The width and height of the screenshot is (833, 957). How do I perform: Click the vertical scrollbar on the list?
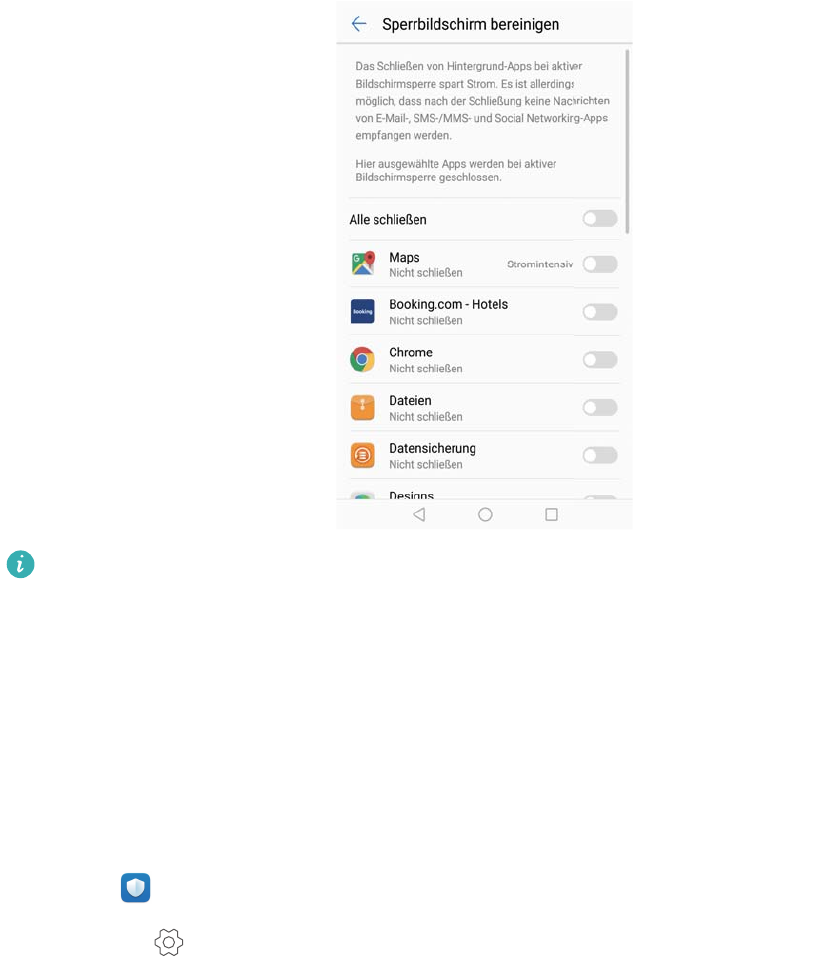pyautogui.click(x=627, y=142)
